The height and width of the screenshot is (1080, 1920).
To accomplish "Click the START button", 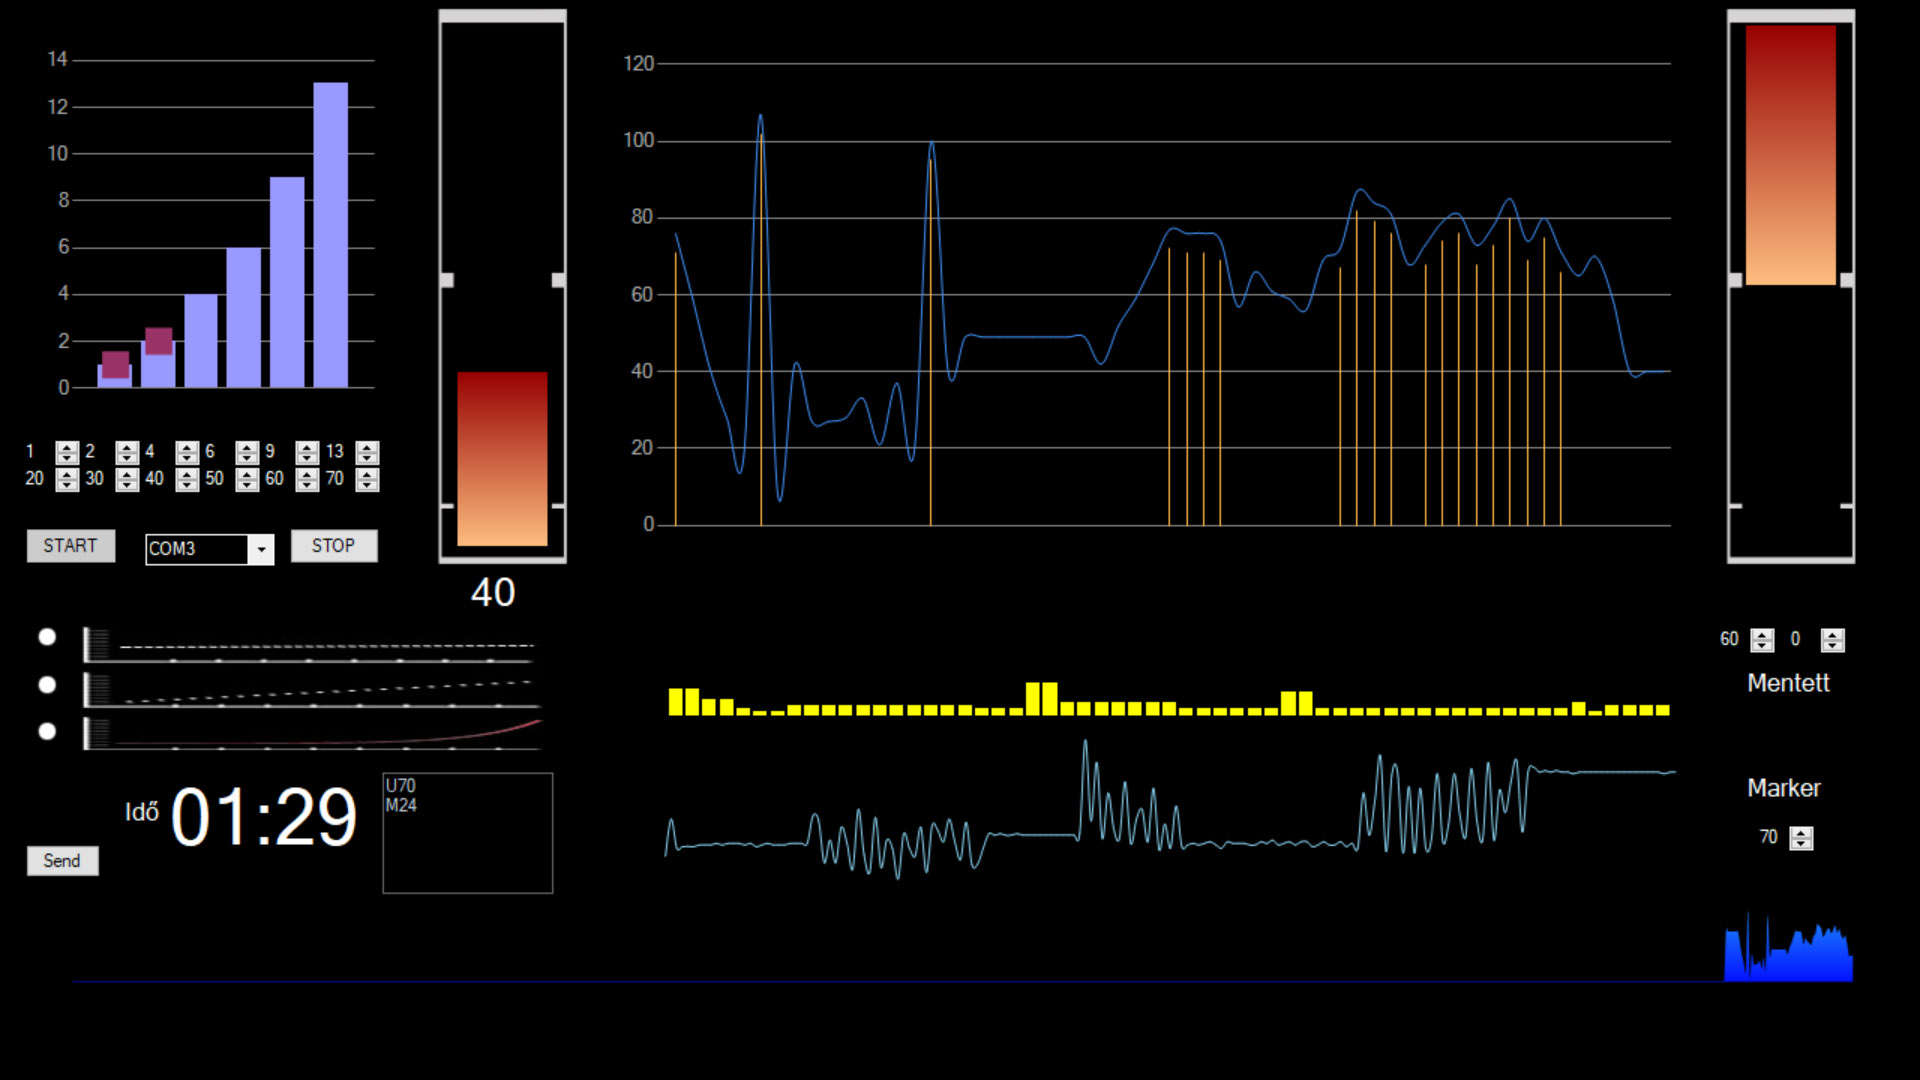I will pyautogui.click(x=70, y=546).
